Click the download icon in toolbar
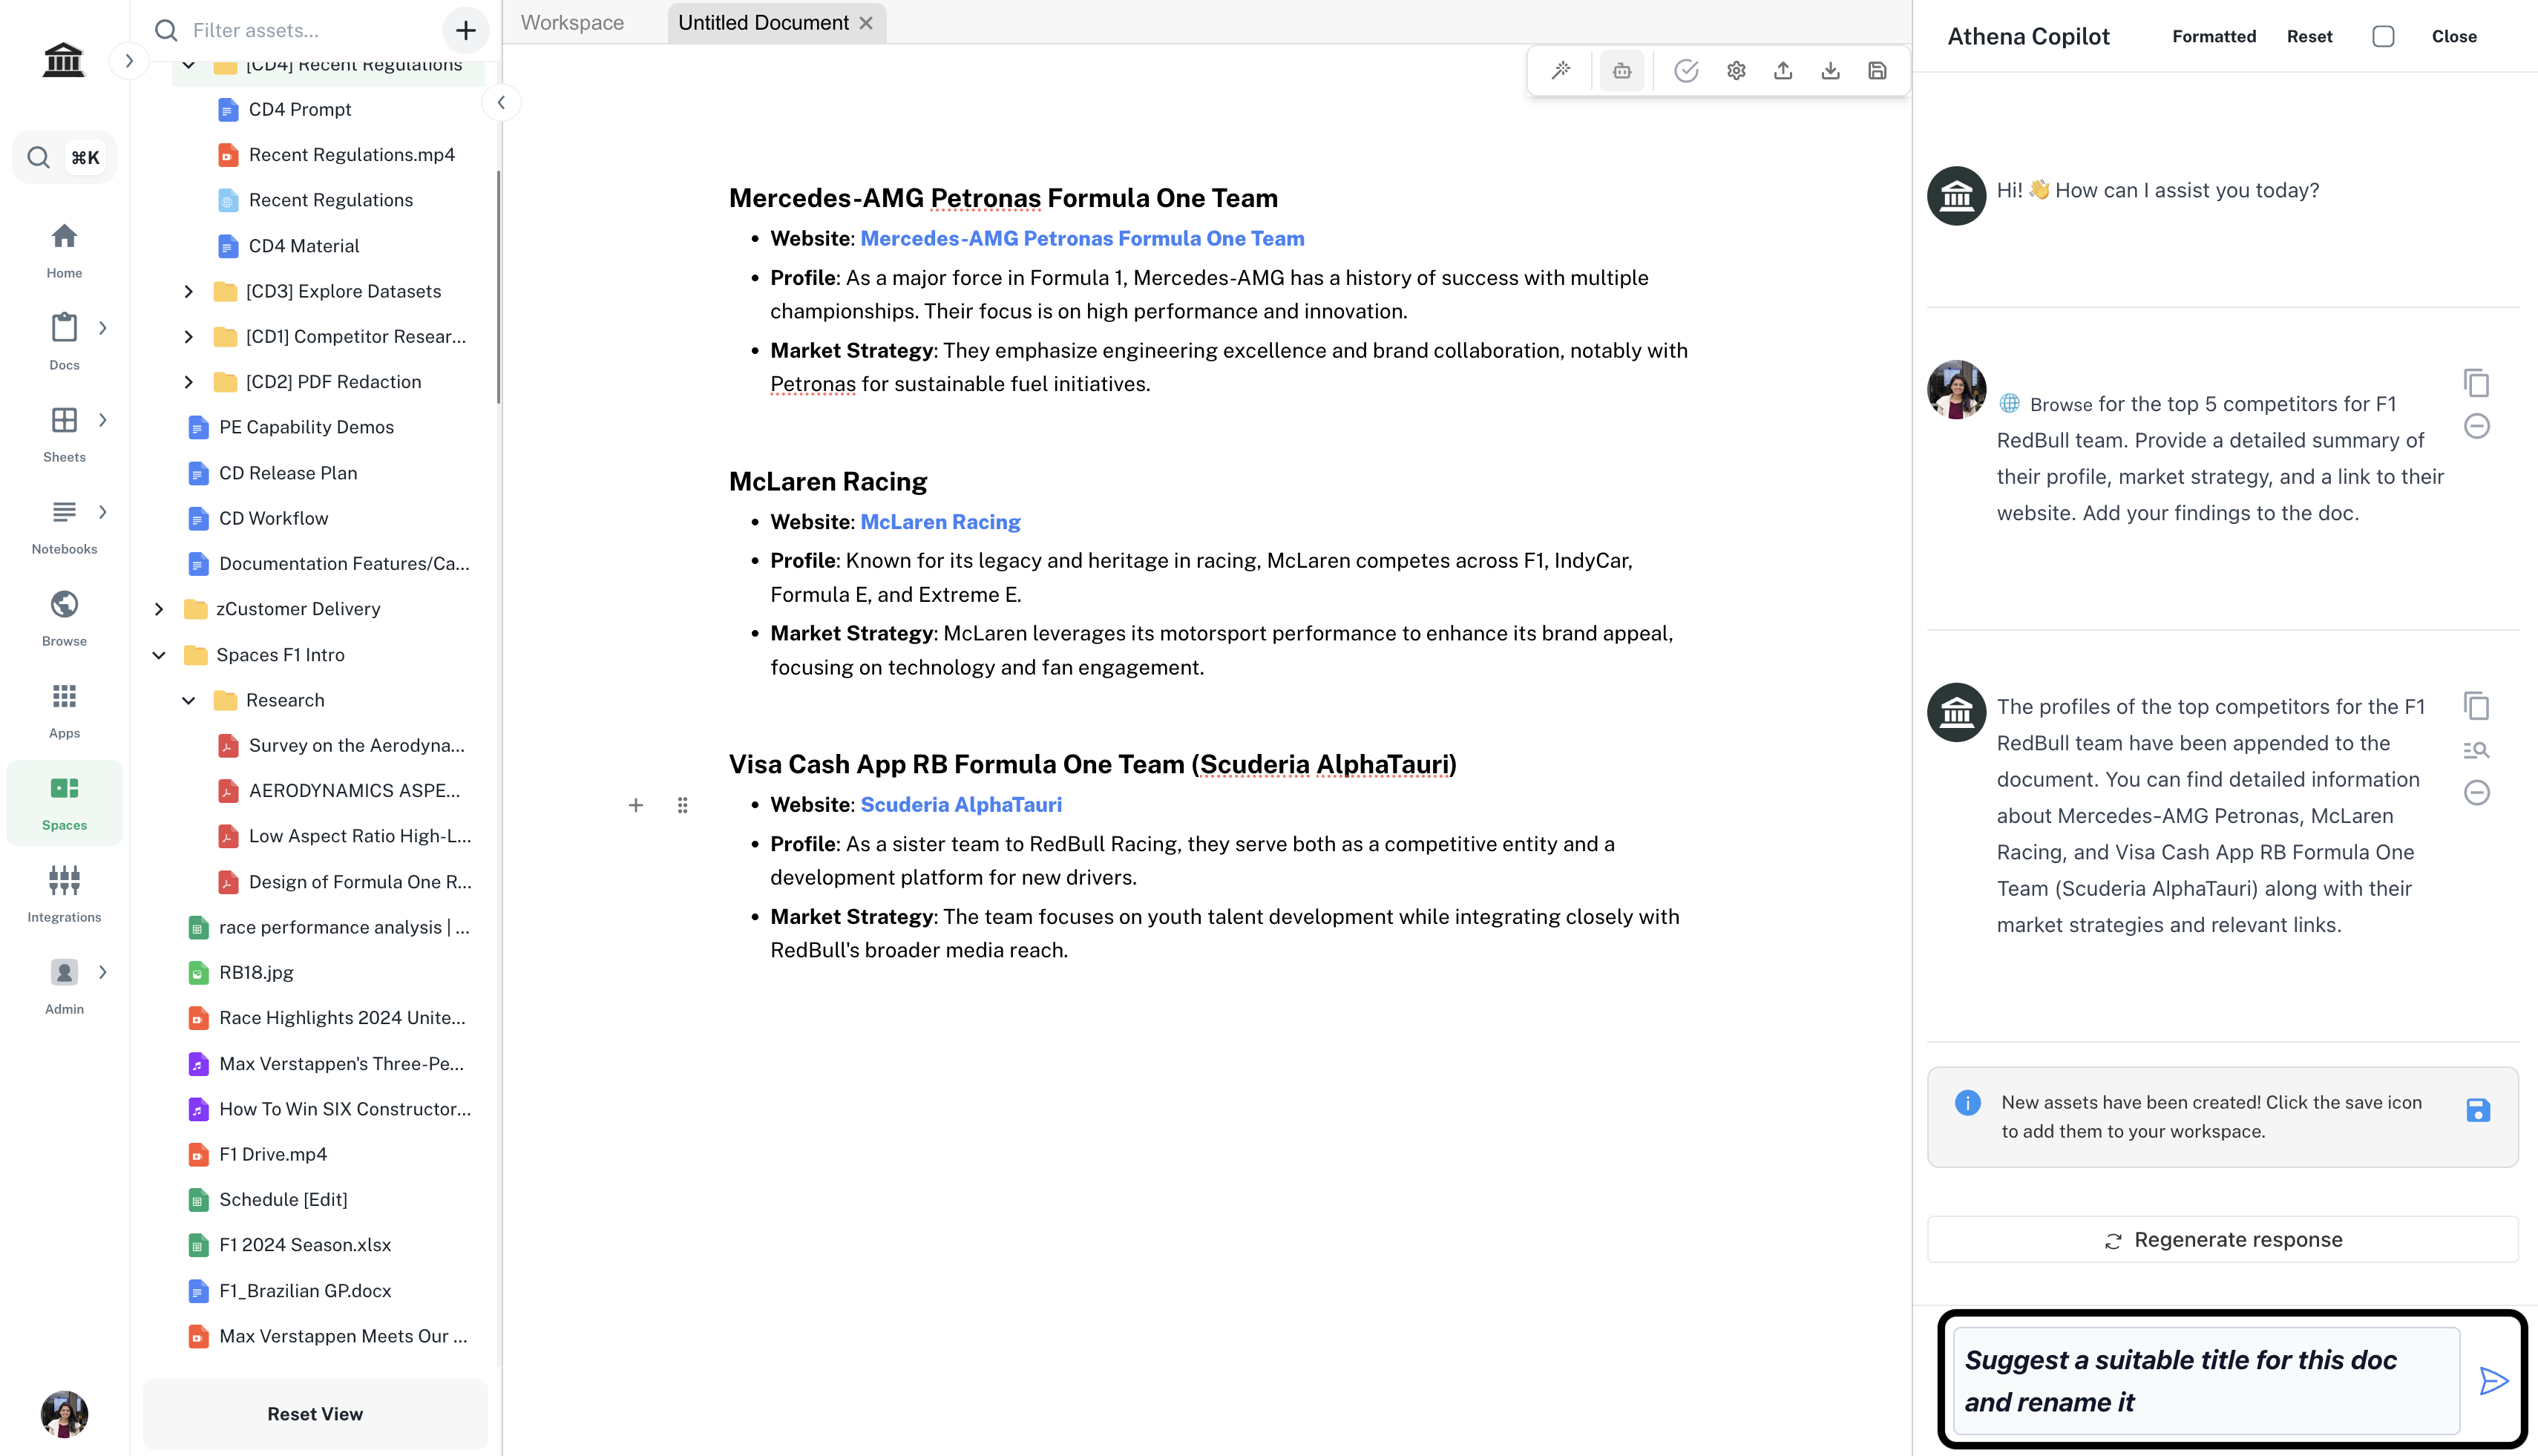 (x=1830, y=70)
